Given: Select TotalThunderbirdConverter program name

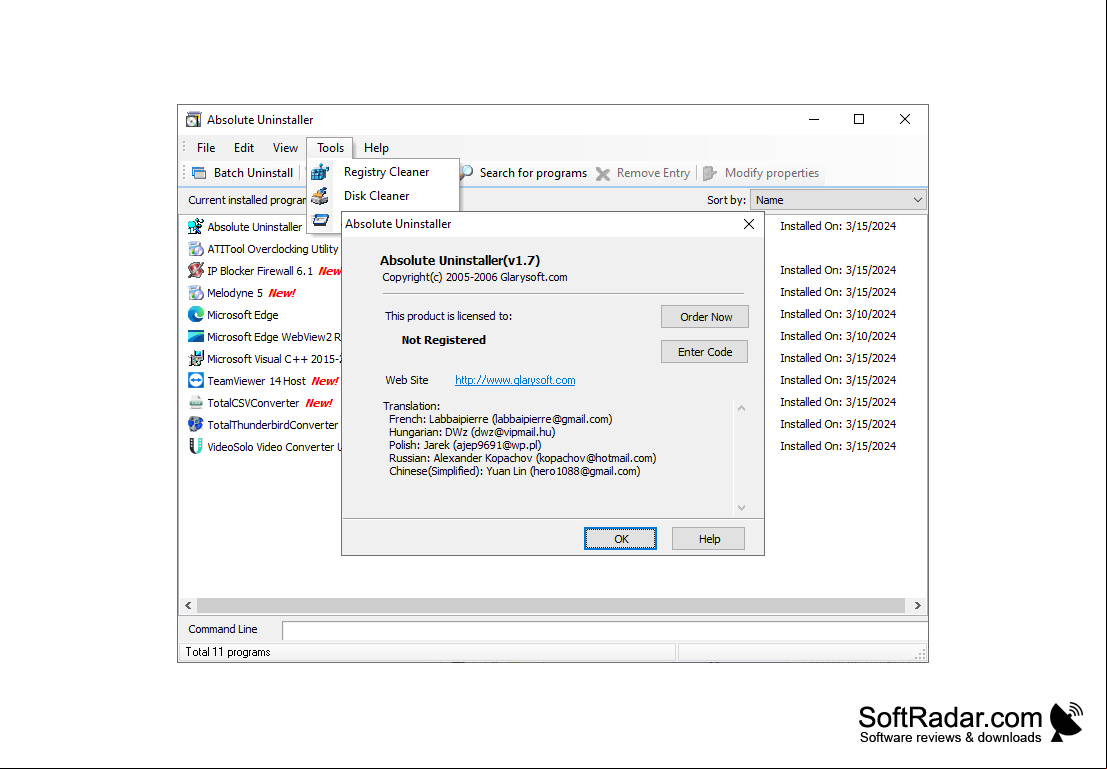Looking at the screenshot, I should (273, 425).
